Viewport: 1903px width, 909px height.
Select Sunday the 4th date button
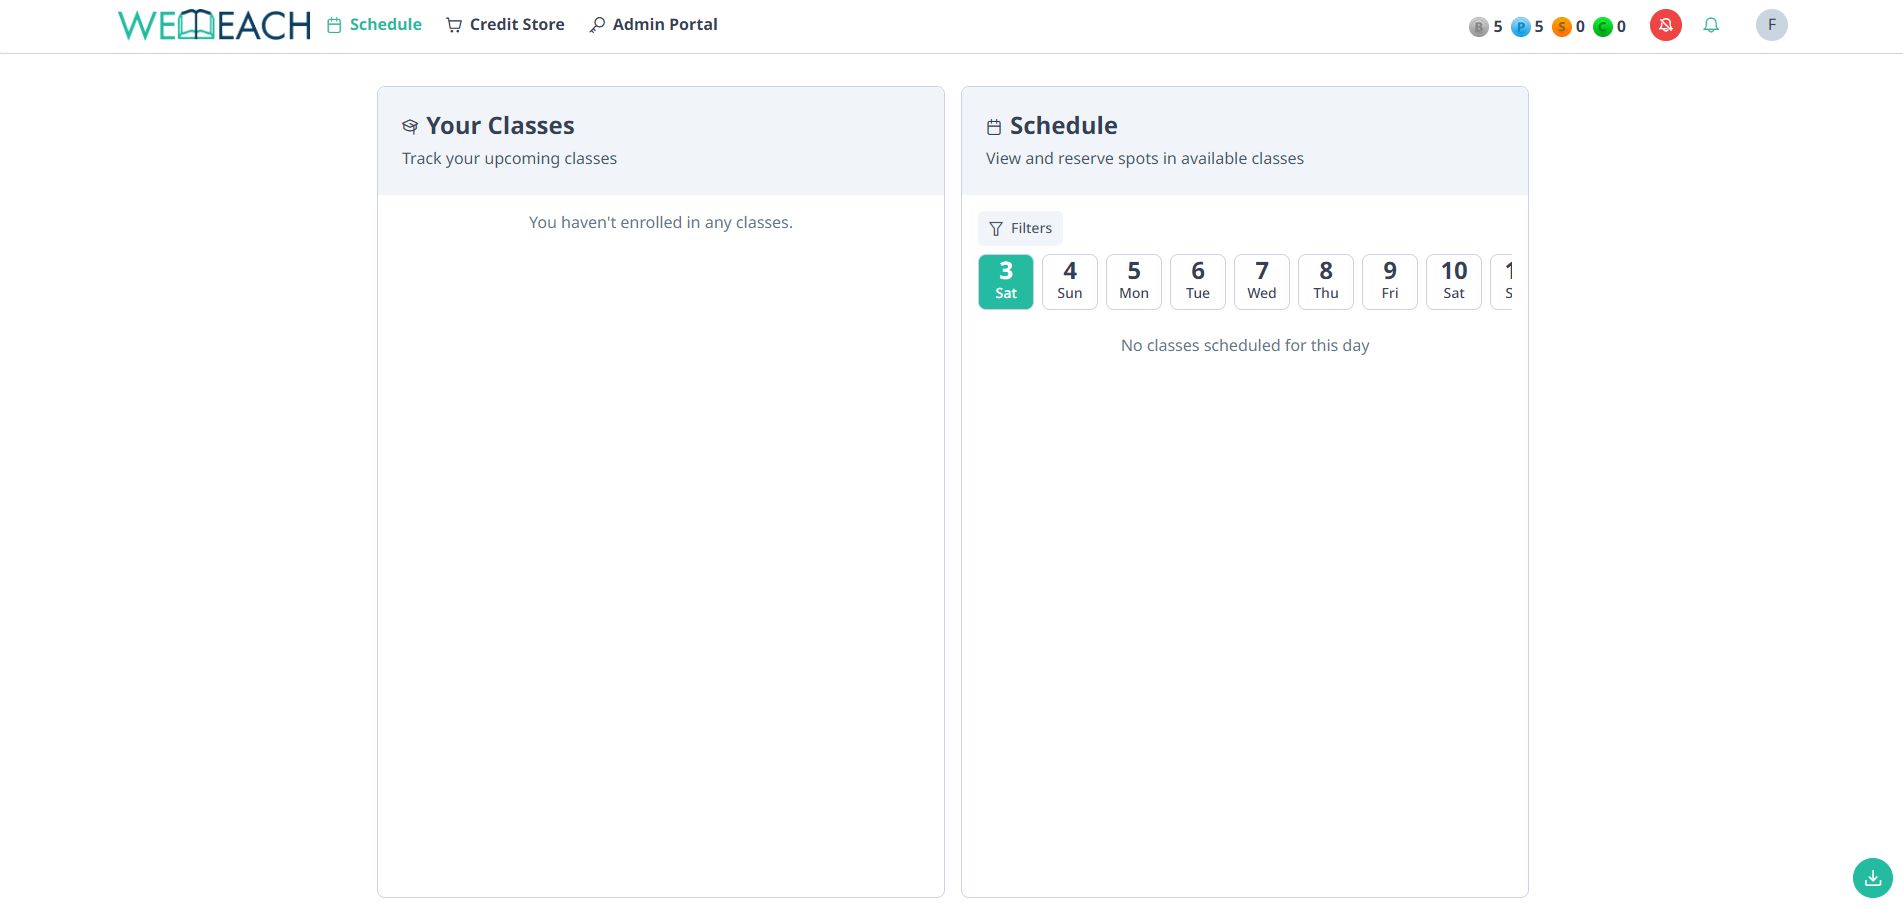[1069, 281]
